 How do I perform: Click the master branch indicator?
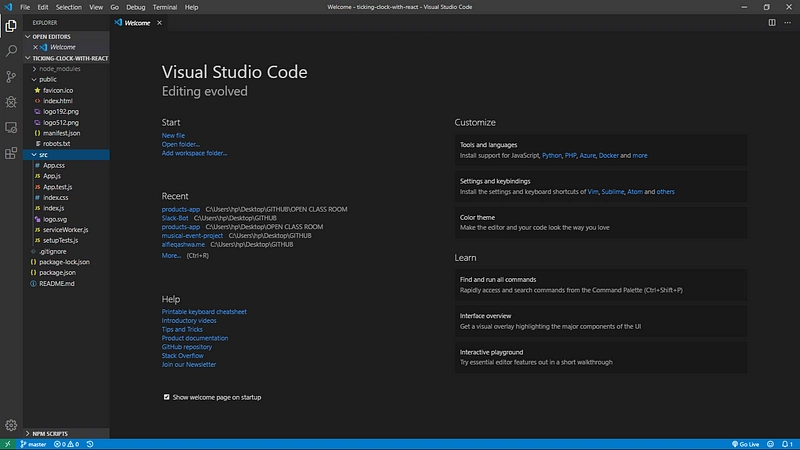(x=33, y=444)
